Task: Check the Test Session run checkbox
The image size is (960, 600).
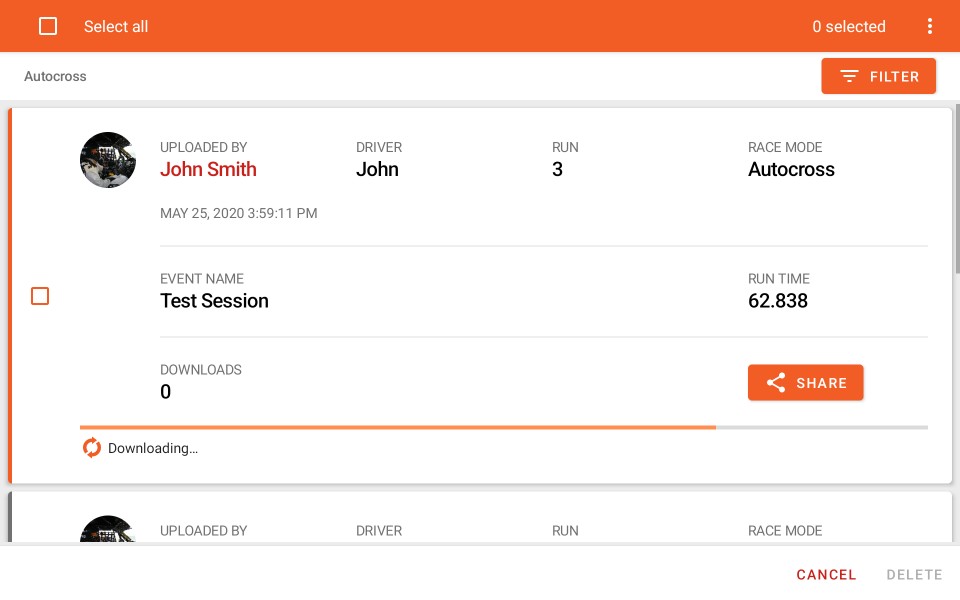Action: click(40, 296)
